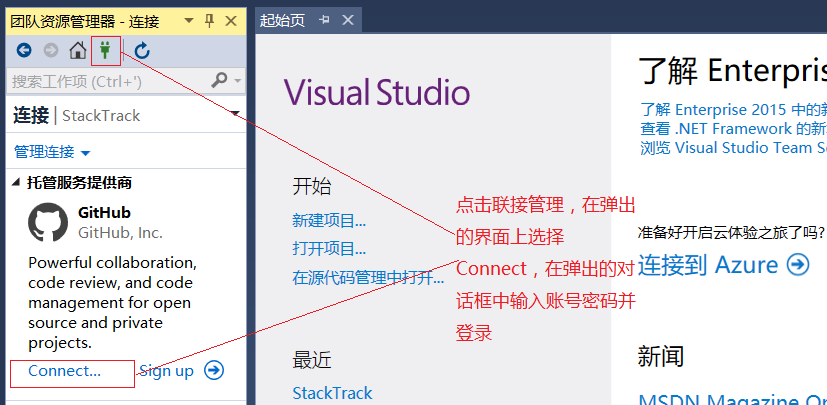Image resolution: width=827 pixels, height=405 pixels.
Task: Select the 起始页 tab
Action: [x=283, y=21]
